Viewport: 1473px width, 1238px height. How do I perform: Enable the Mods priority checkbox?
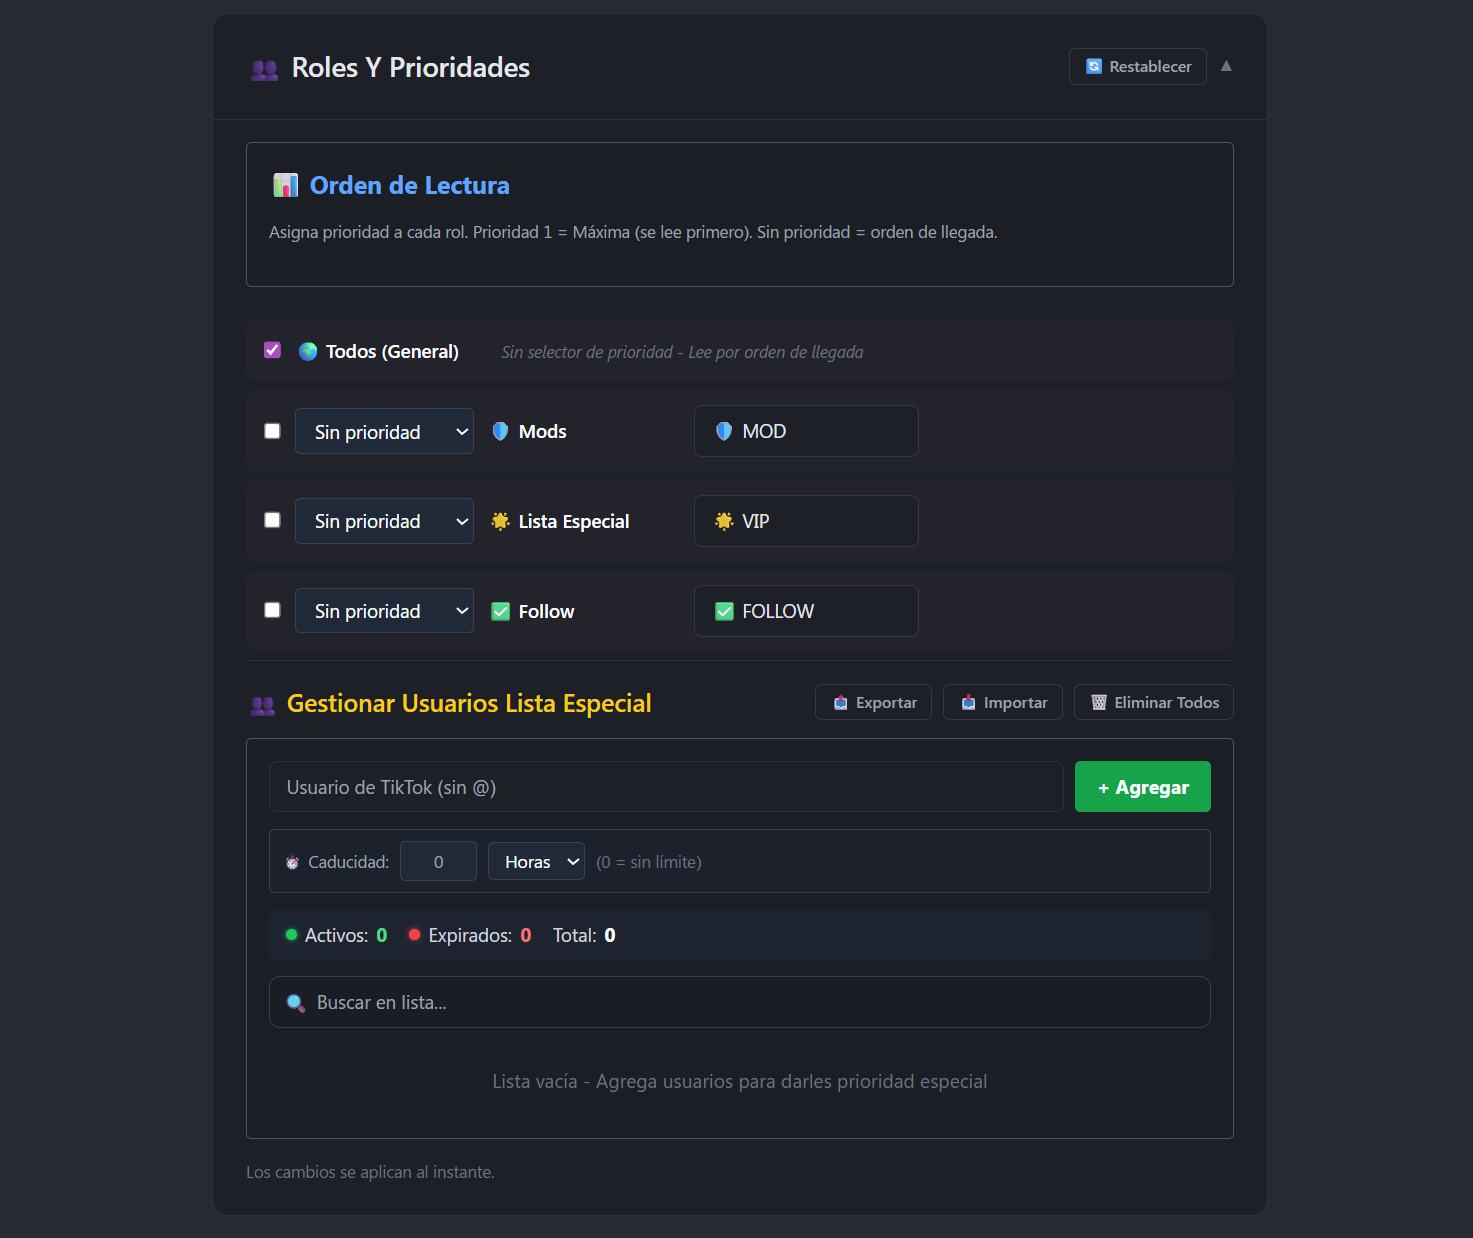pos(271,430)
